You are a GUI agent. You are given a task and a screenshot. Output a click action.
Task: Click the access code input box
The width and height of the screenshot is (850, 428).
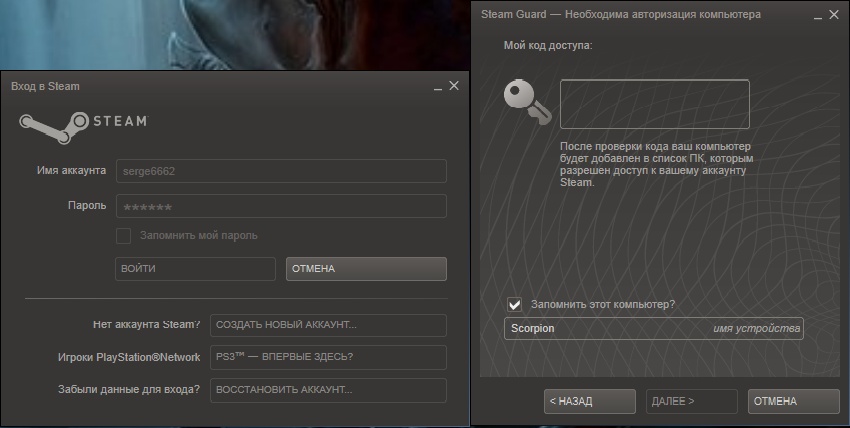pos(655,104)
